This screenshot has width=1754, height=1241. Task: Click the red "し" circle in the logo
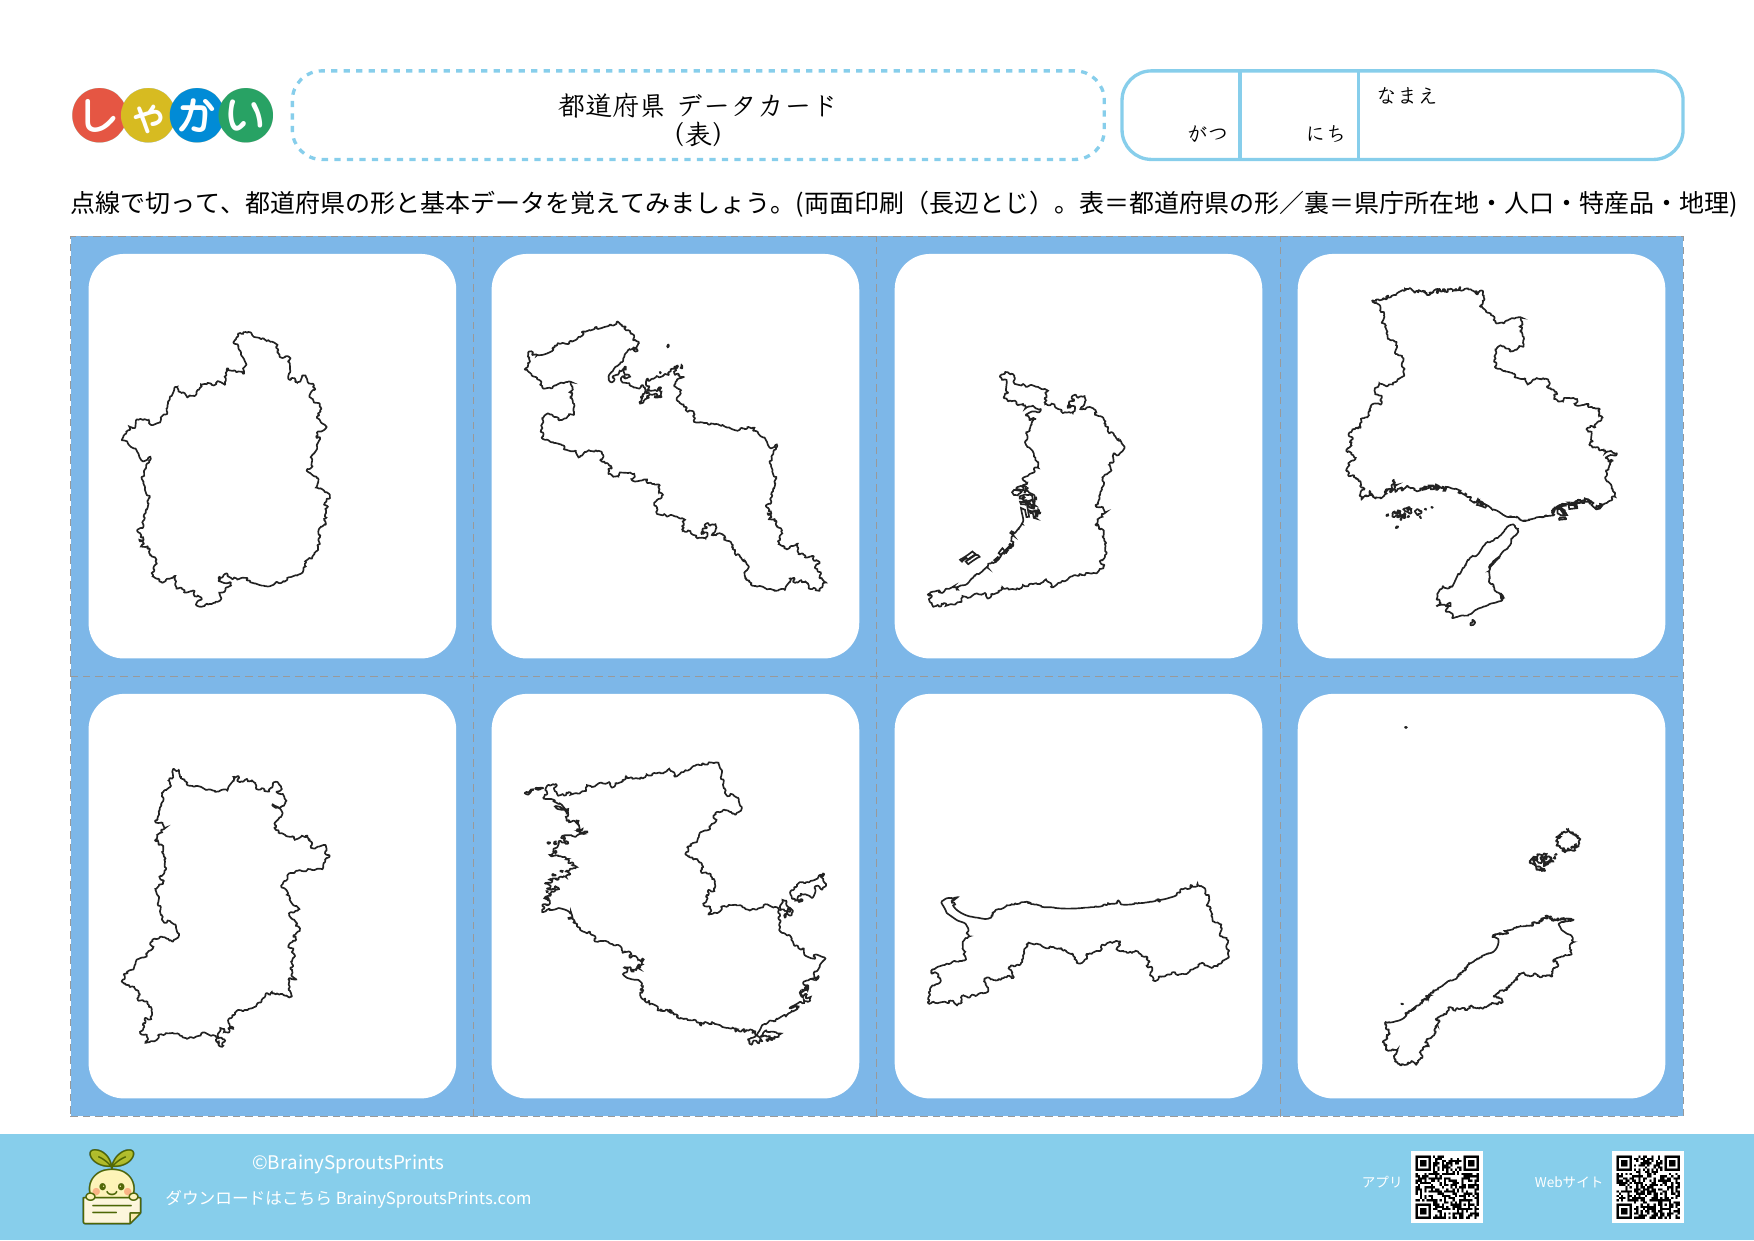(x=98, y=116)
